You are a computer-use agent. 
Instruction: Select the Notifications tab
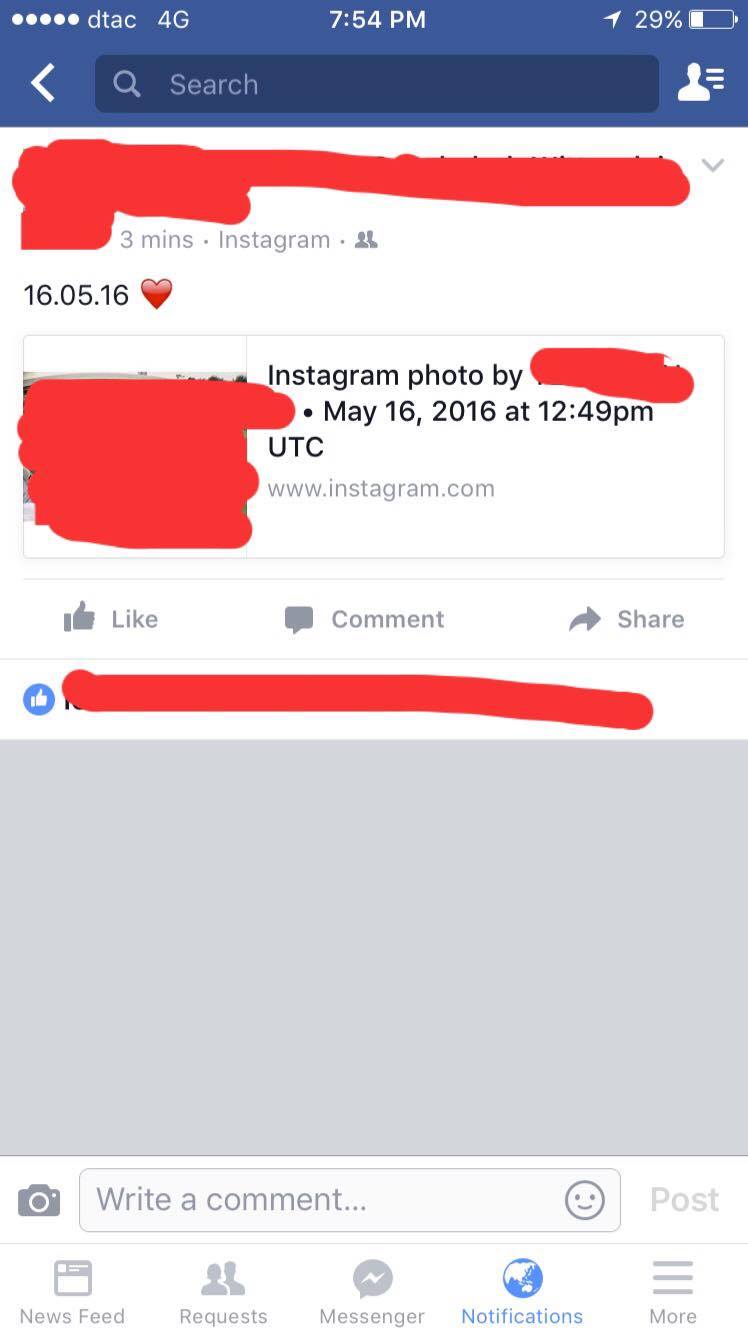click(x=522, y=1291)
